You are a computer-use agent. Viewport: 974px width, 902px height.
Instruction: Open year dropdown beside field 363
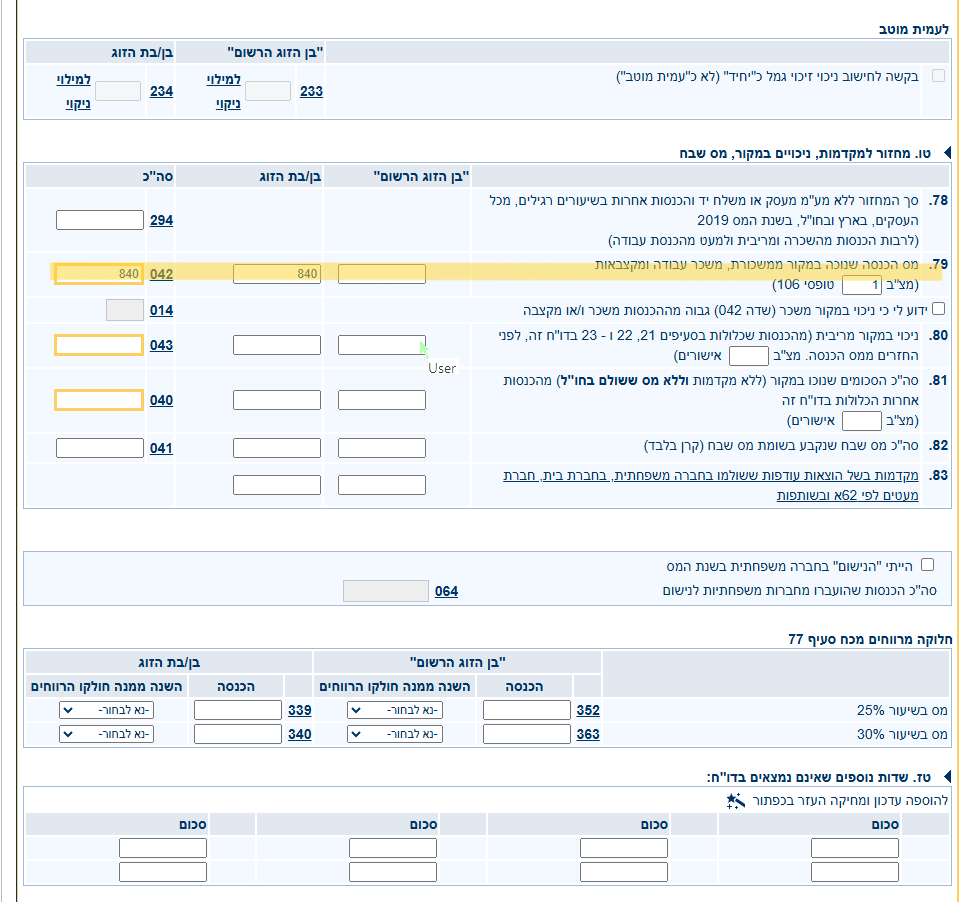395,734
